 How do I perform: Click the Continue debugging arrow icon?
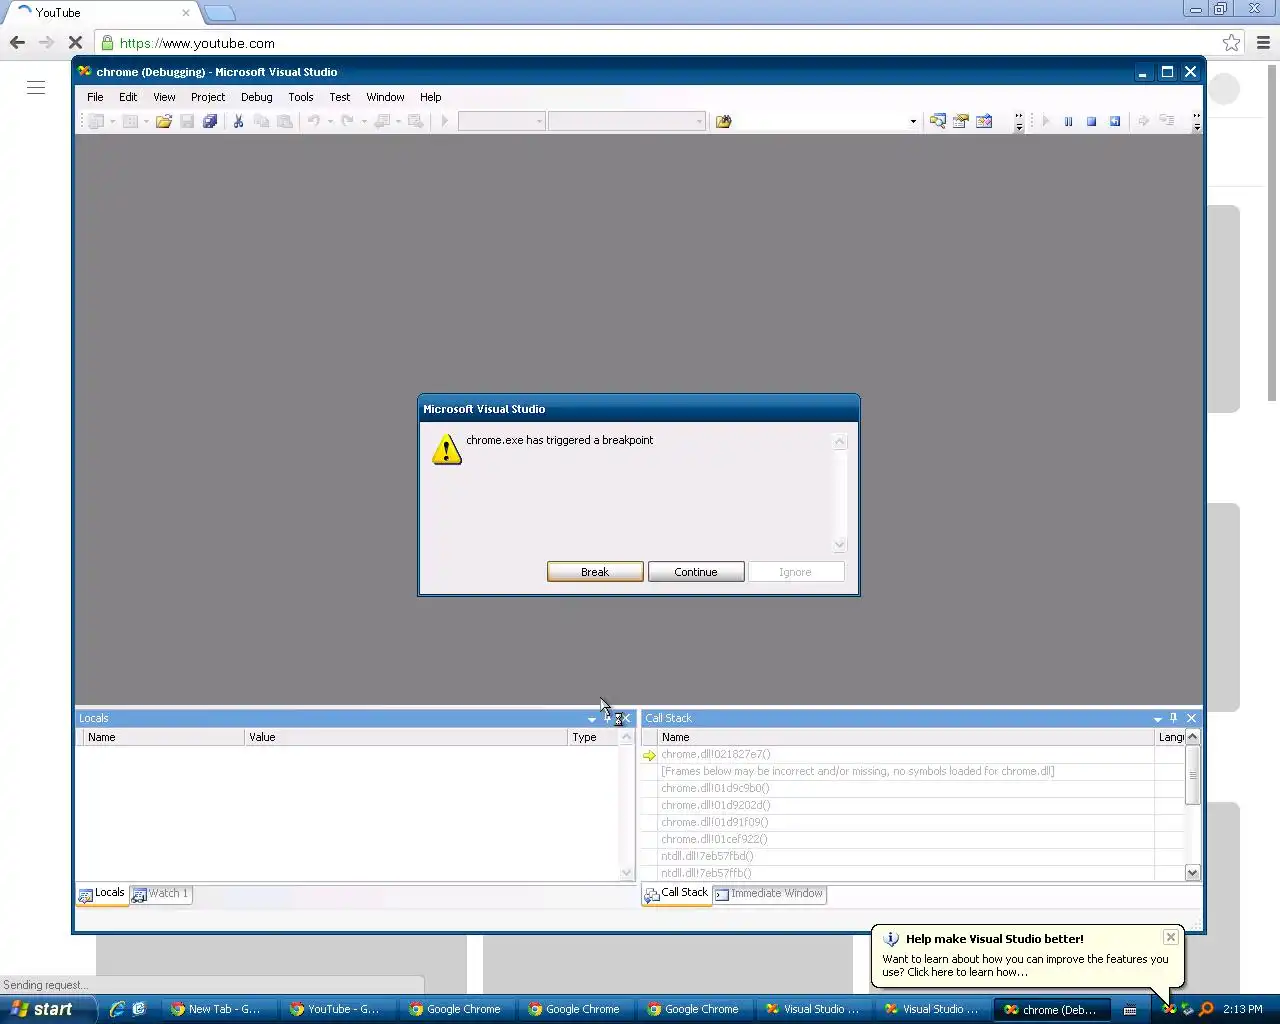1046,121
